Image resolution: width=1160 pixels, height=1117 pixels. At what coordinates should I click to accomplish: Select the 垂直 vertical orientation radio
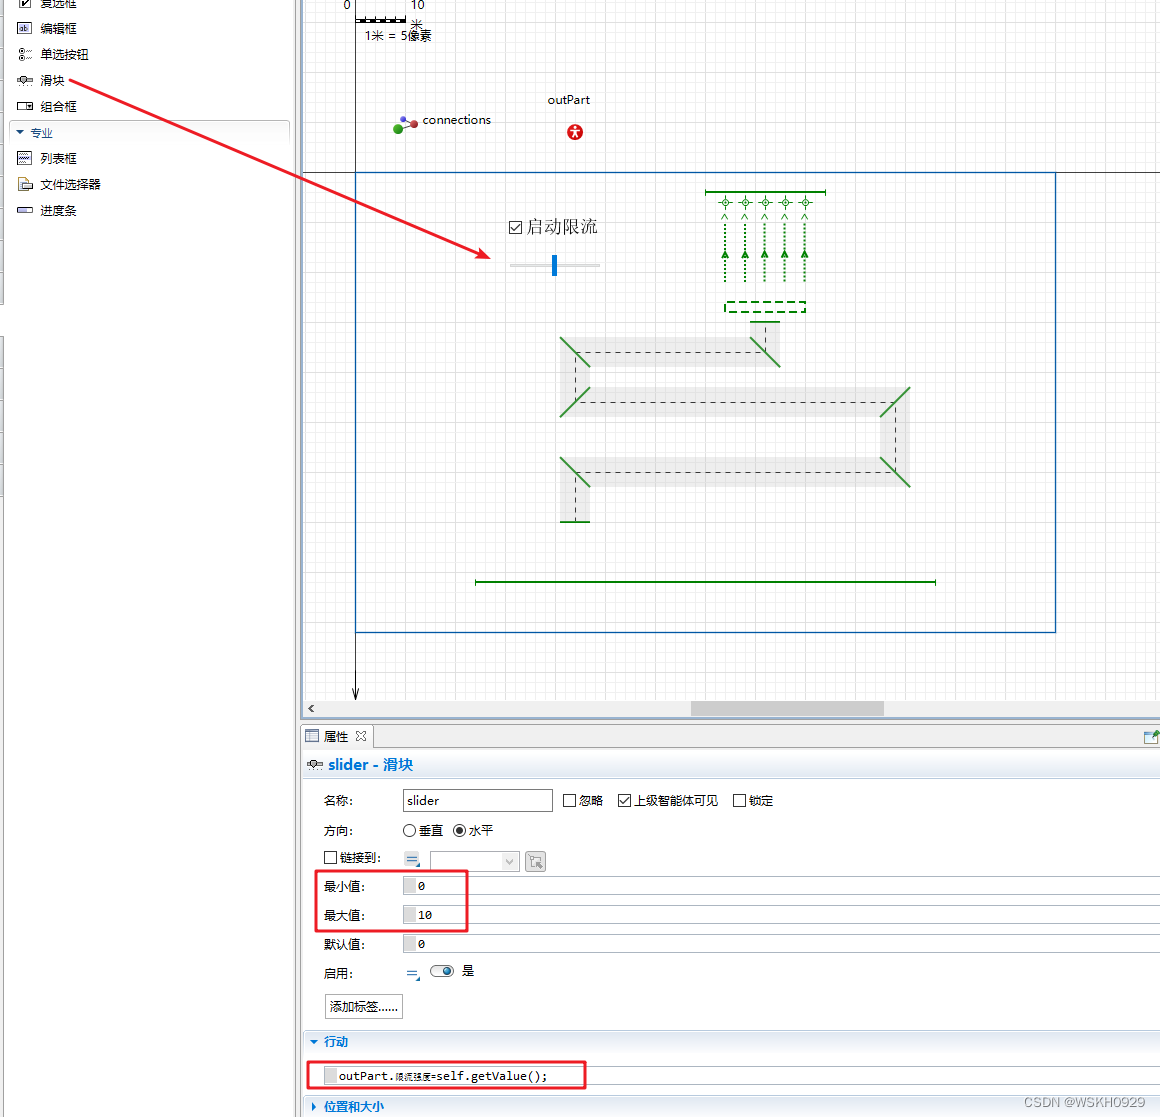coord(409,831)
